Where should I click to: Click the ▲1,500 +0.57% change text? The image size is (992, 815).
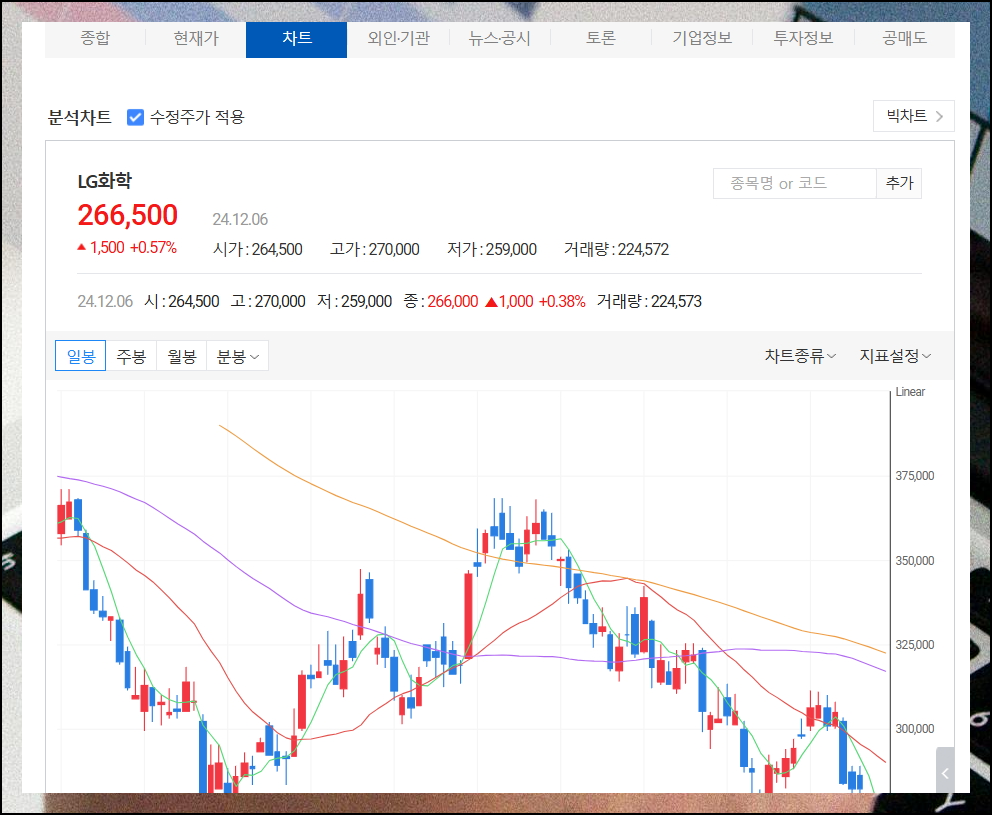click(127, 247)
